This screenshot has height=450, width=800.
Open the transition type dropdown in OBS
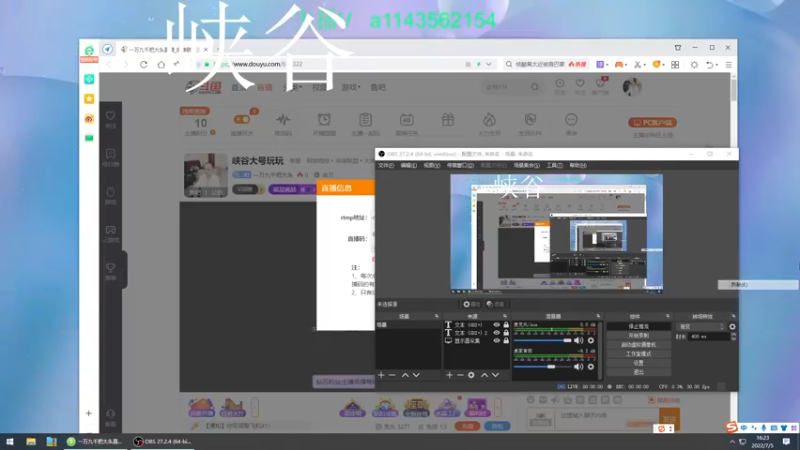701,327
